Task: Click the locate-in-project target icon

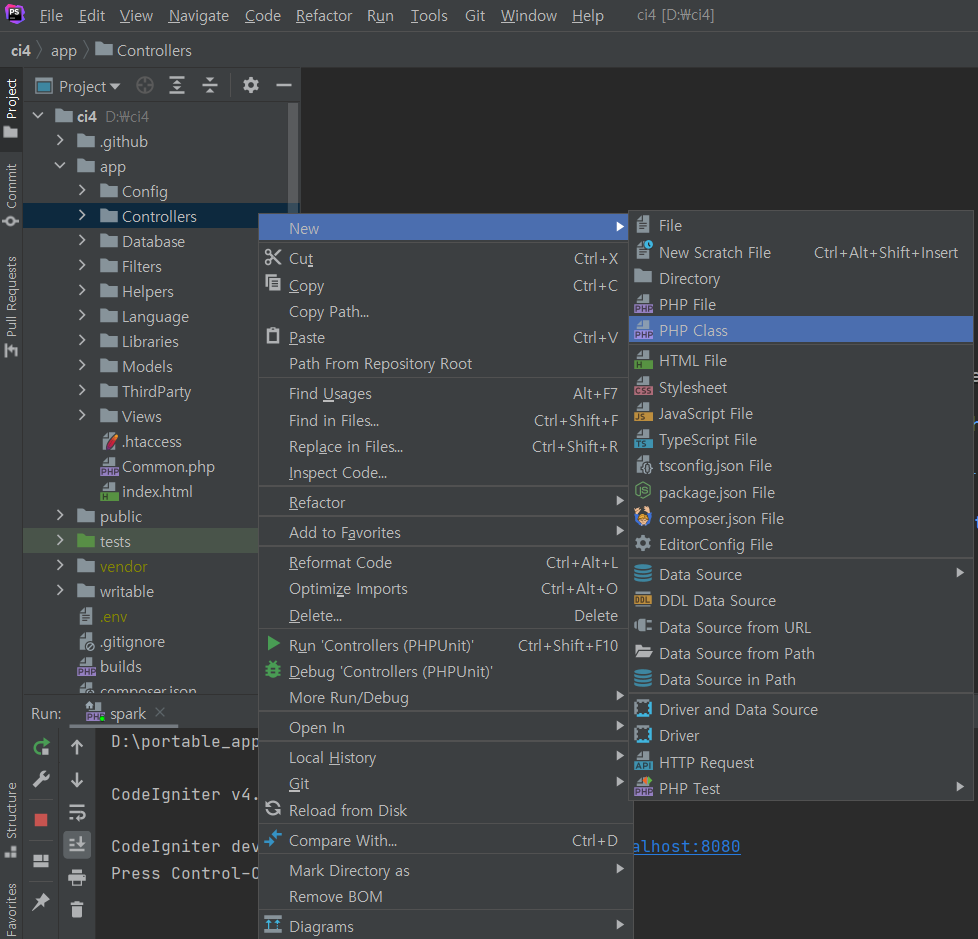Action: [145, 85]
